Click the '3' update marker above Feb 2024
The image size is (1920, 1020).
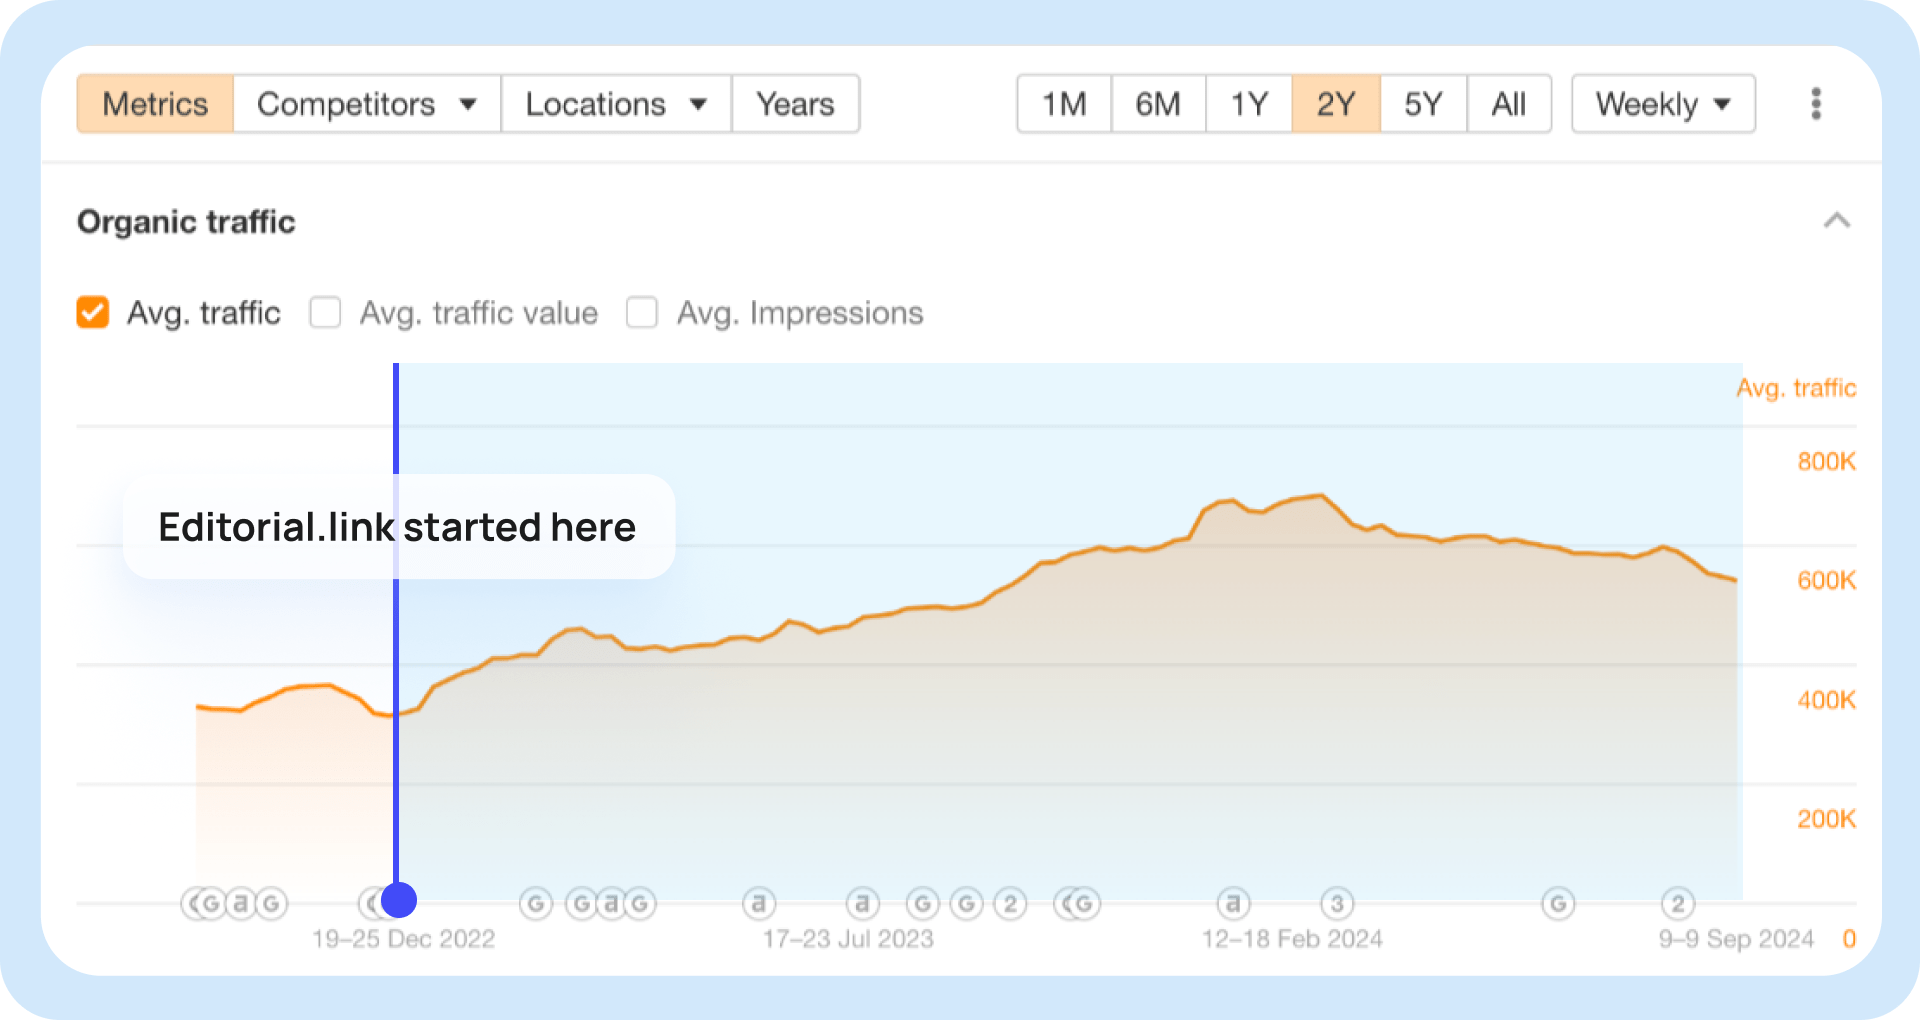point(1337,904)
